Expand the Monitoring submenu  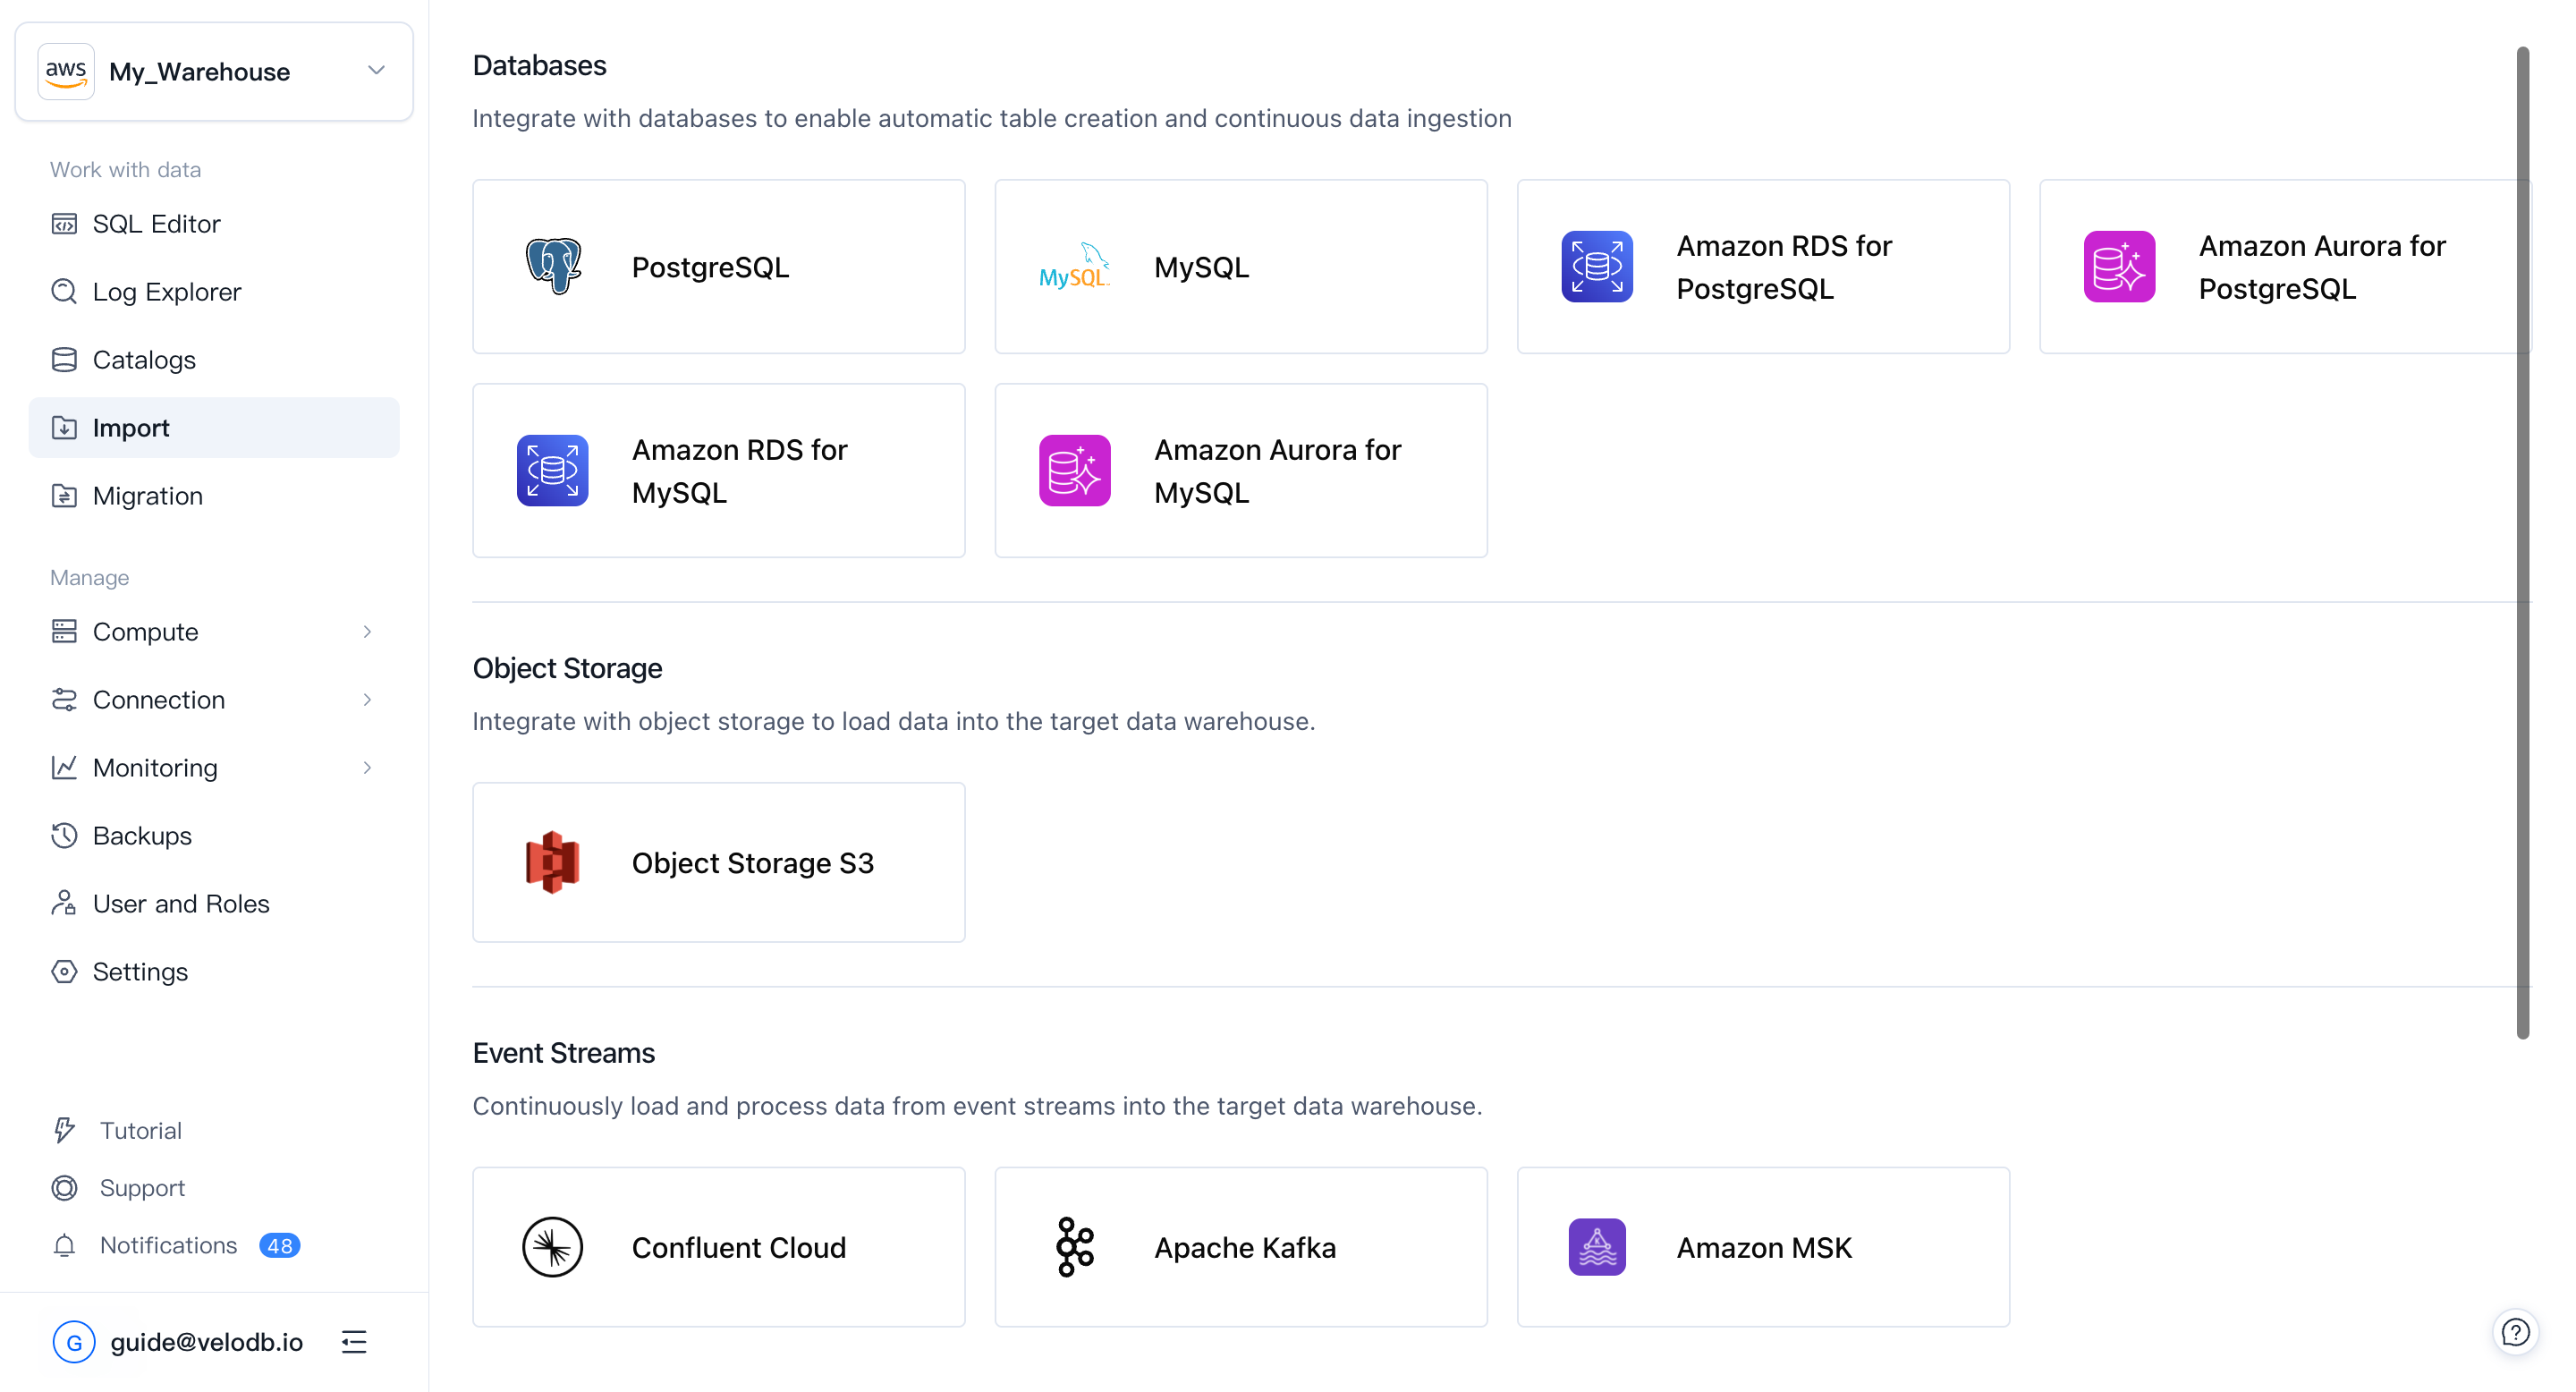click(367, 767)
